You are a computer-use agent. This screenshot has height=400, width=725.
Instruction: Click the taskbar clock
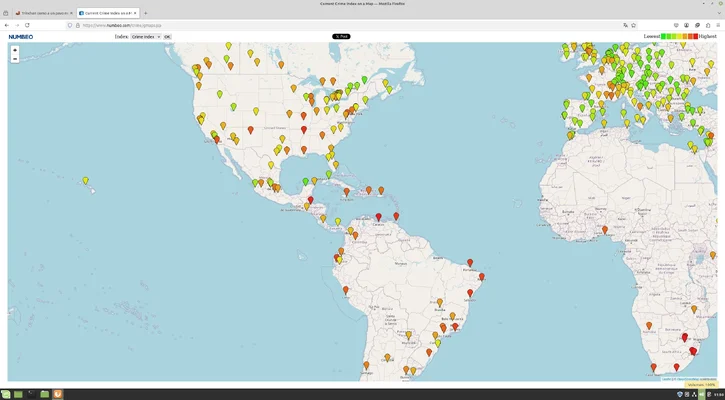point(718,394)
